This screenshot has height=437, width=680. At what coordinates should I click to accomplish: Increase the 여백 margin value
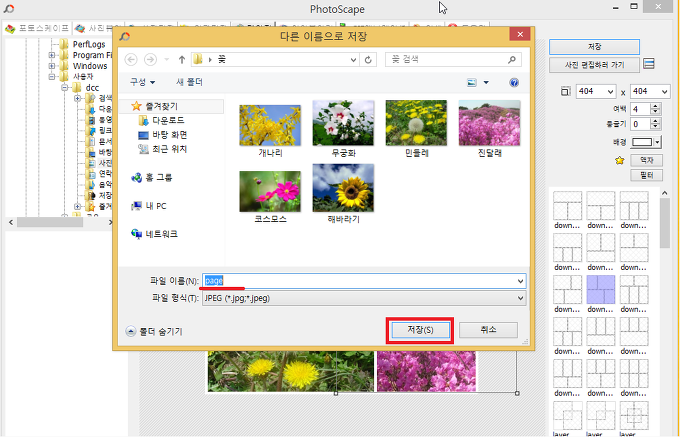coord(655,106)
